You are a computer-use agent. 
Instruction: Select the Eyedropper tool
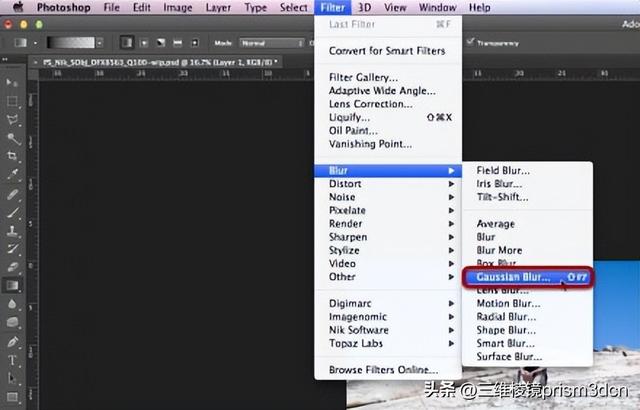click(12, 174)
